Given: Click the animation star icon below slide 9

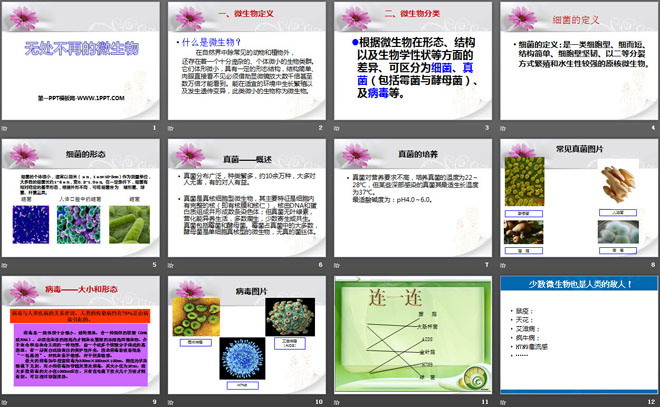Looking at the screenshot, I should 5,402.
